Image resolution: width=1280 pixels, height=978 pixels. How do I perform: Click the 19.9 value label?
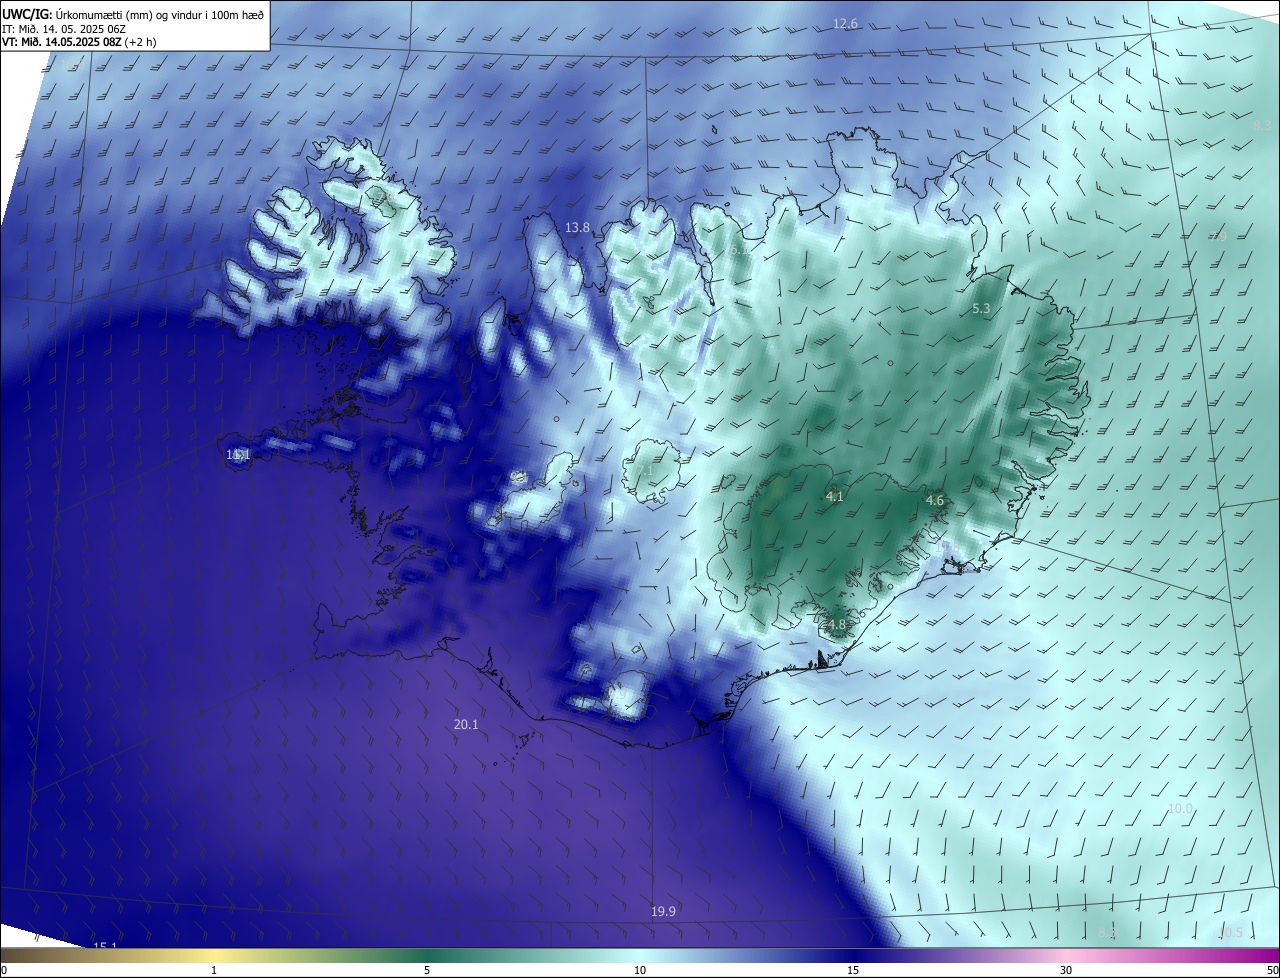click(663, 911)
